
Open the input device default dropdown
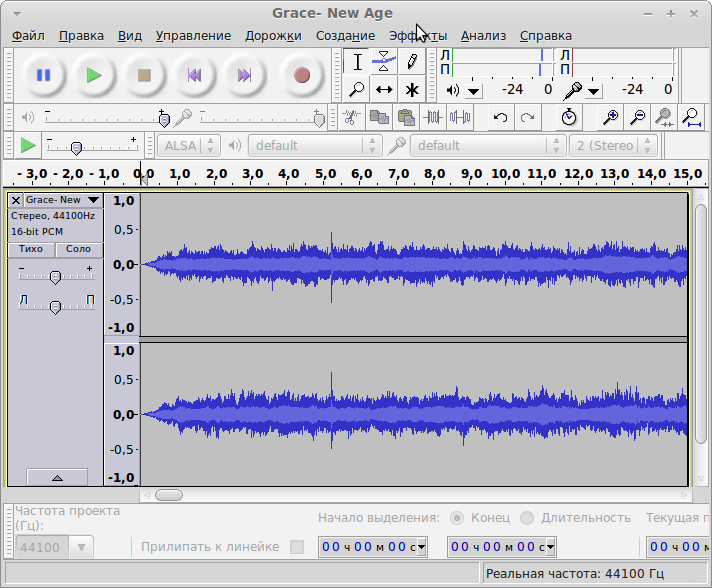488,146
